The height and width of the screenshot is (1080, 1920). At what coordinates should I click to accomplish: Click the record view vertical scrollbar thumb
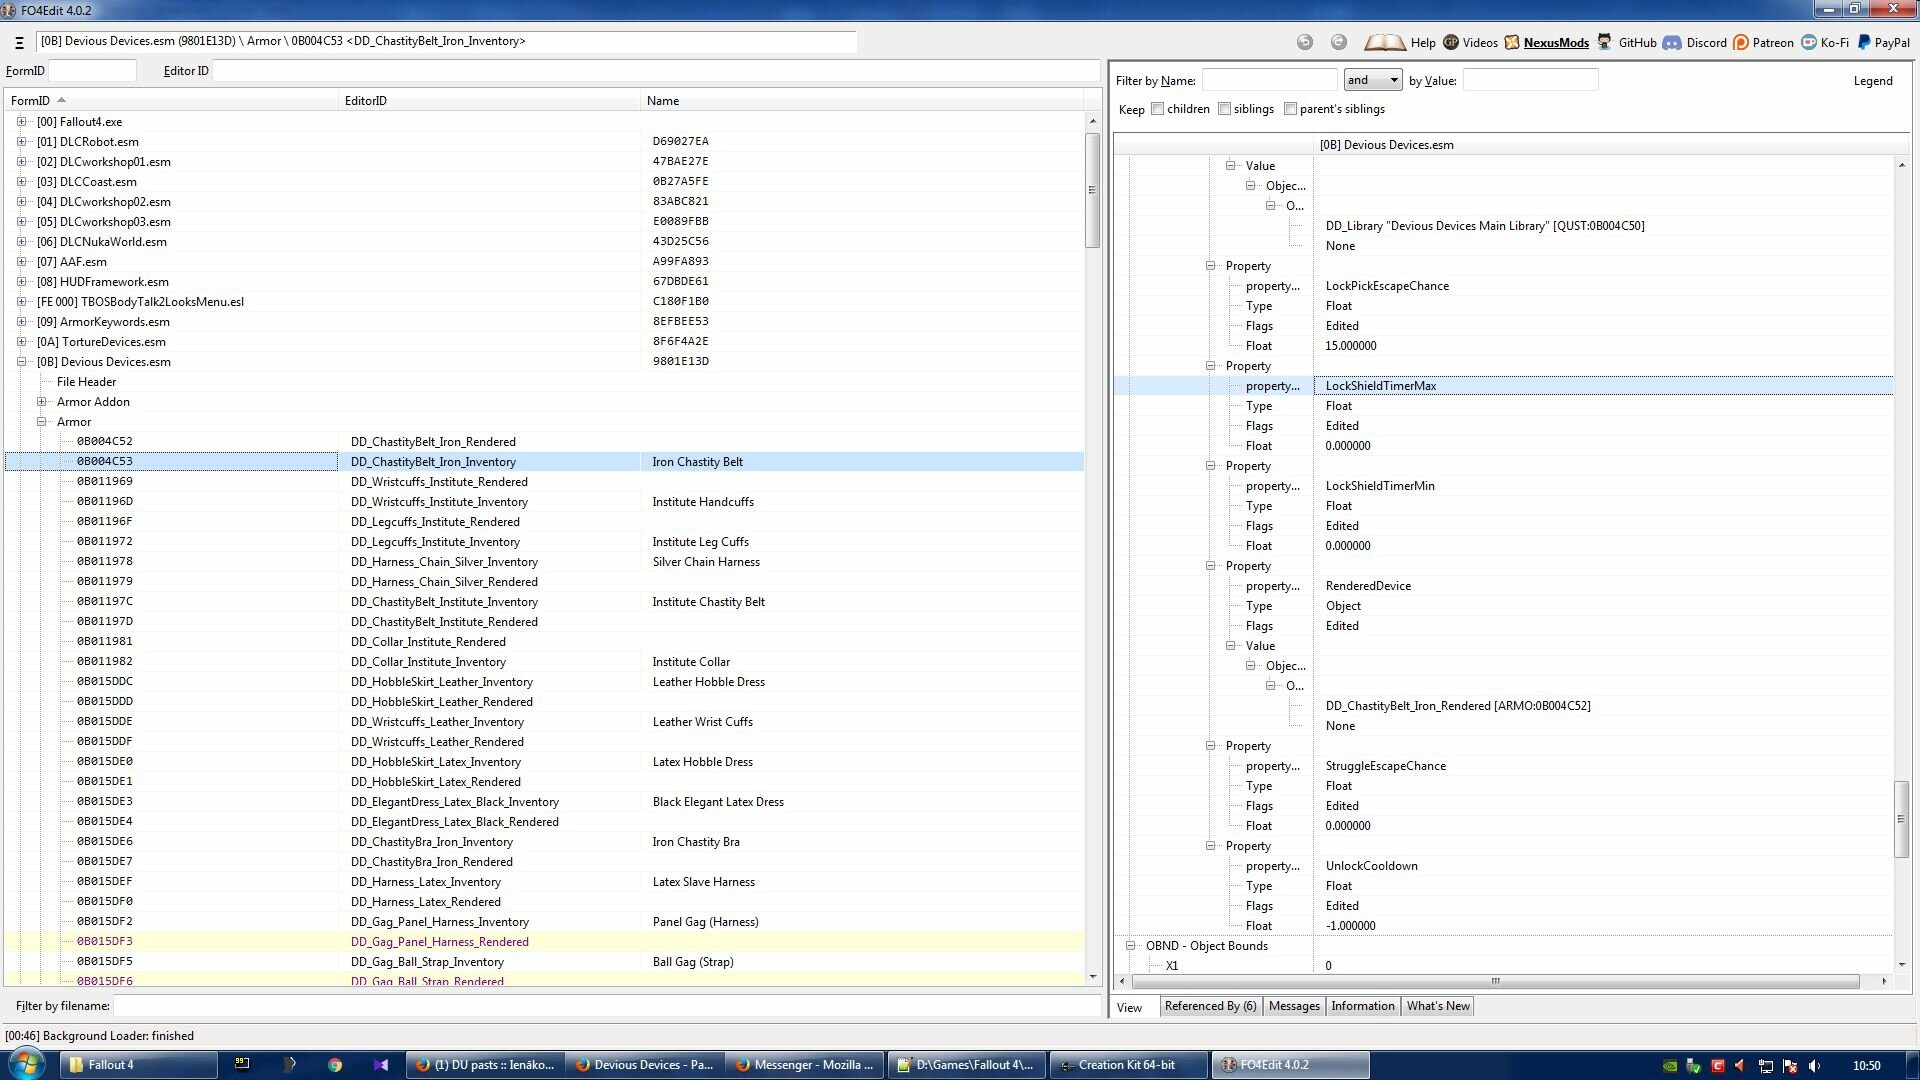(1901, 819)
